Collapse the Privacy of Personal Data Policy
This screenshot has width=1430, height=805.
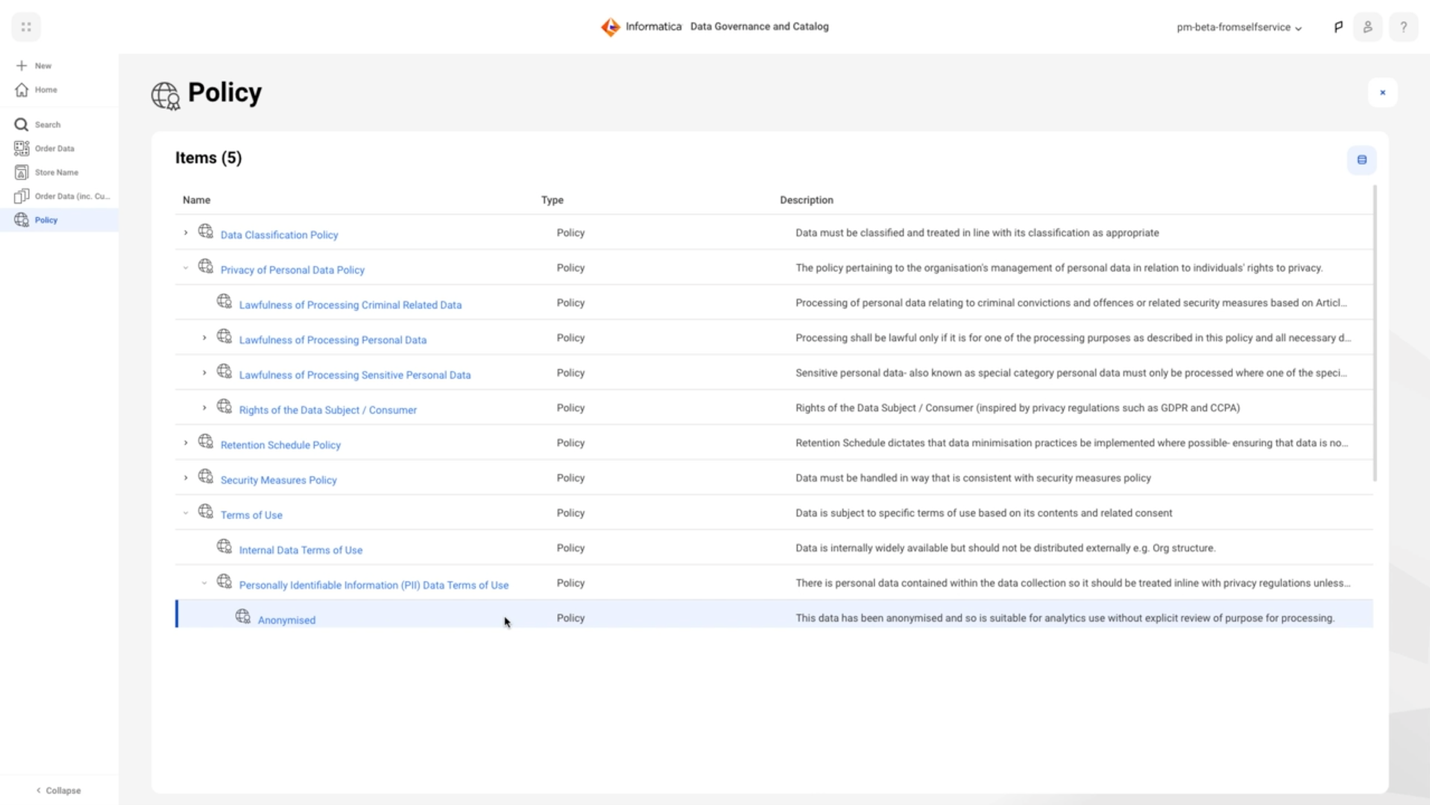(186, 268)
